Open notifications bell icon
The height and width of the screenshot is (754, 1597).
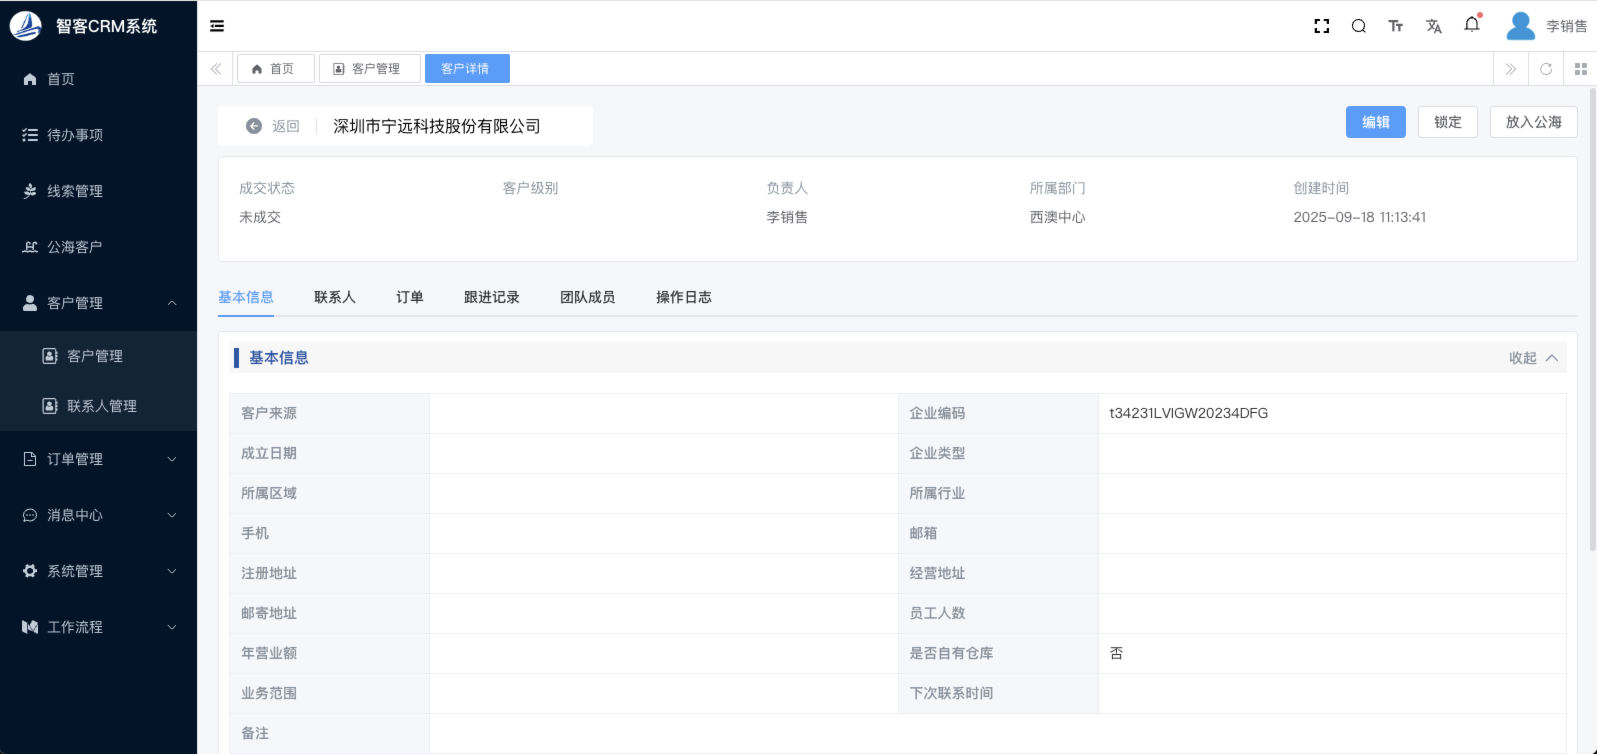pyautogui.click(x=1471, y=25)
